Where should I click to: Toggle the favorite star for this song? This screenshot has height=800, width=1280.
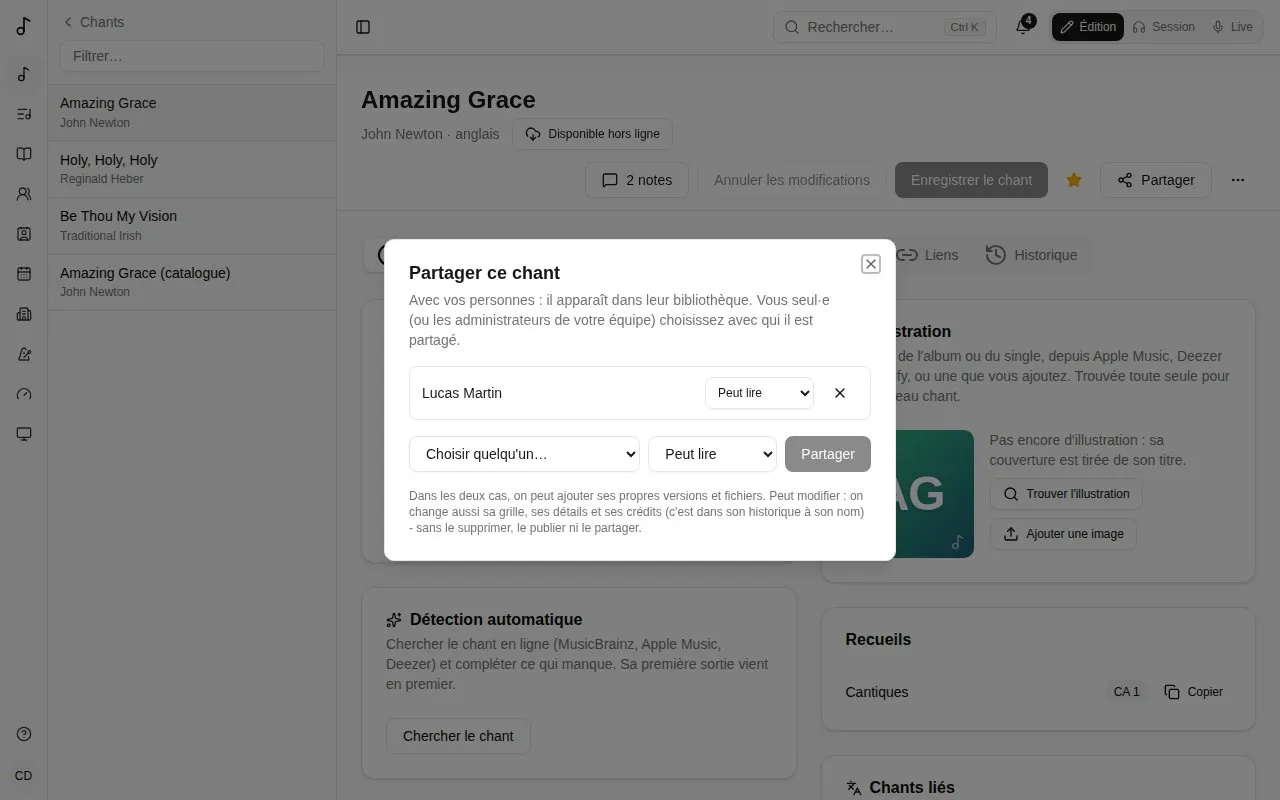1074,180
